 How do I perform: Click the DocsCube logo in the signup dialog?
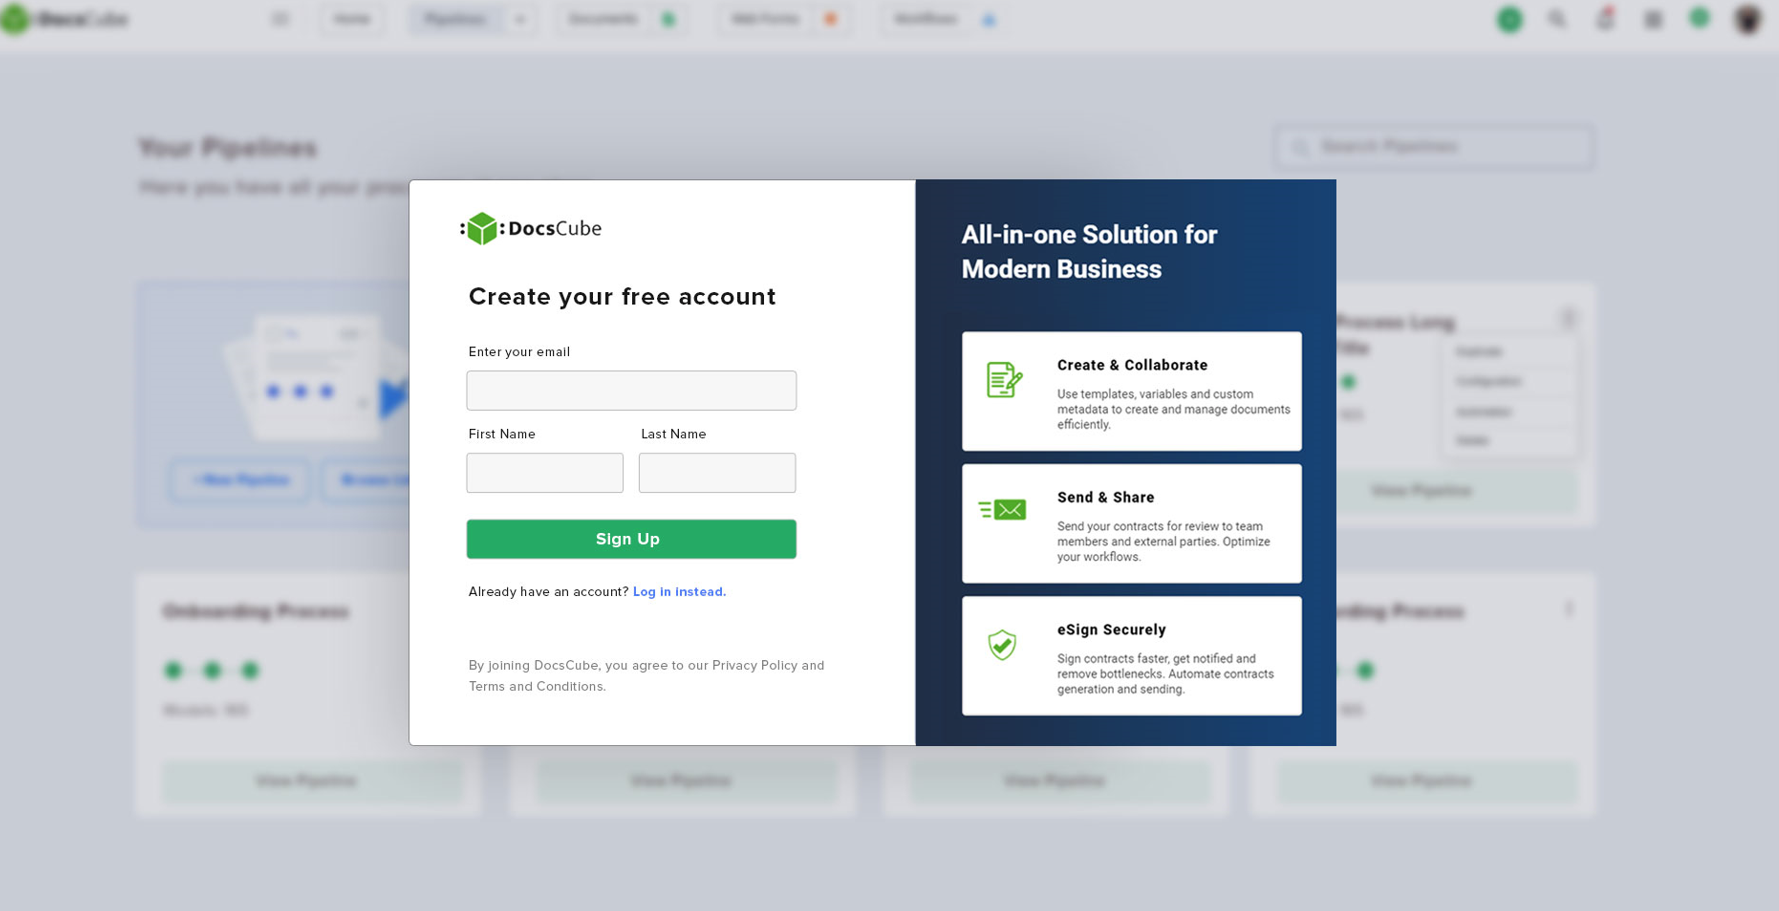[531, 228]
